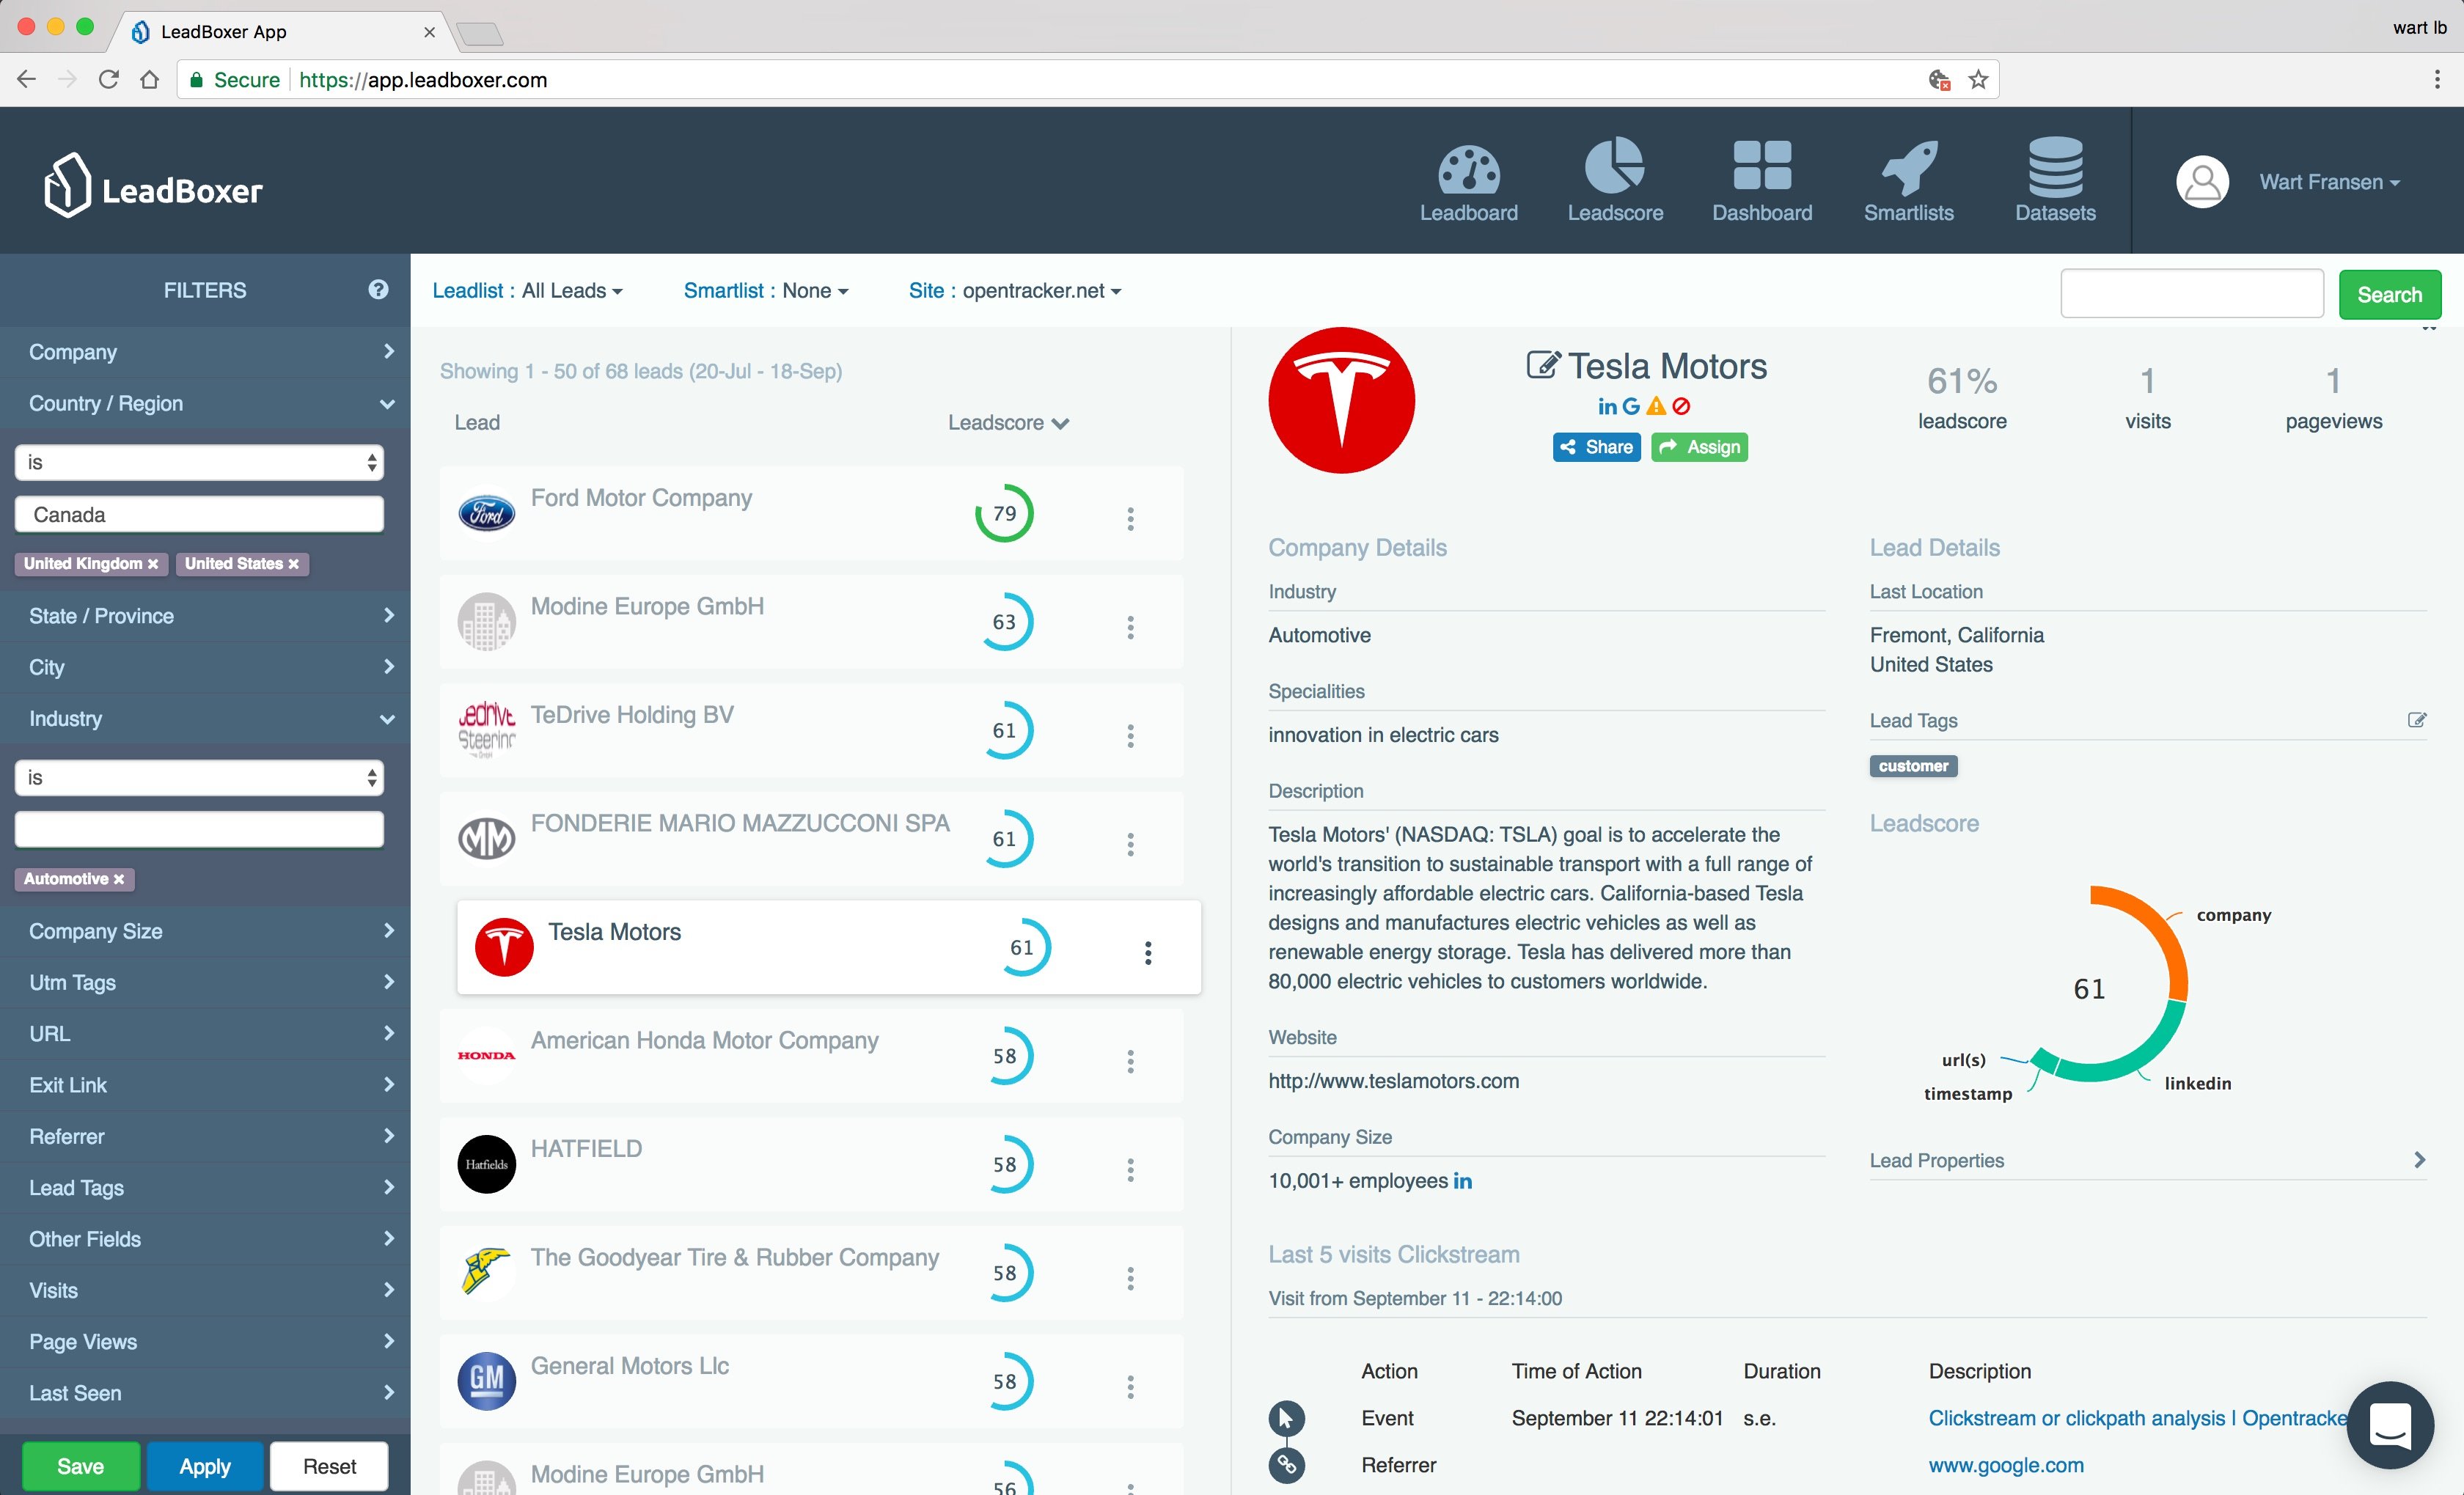Viewport: 2464px width, 1495px height.
Task: Remove the Automotive industry filter tag
Action: coord(119,879)
